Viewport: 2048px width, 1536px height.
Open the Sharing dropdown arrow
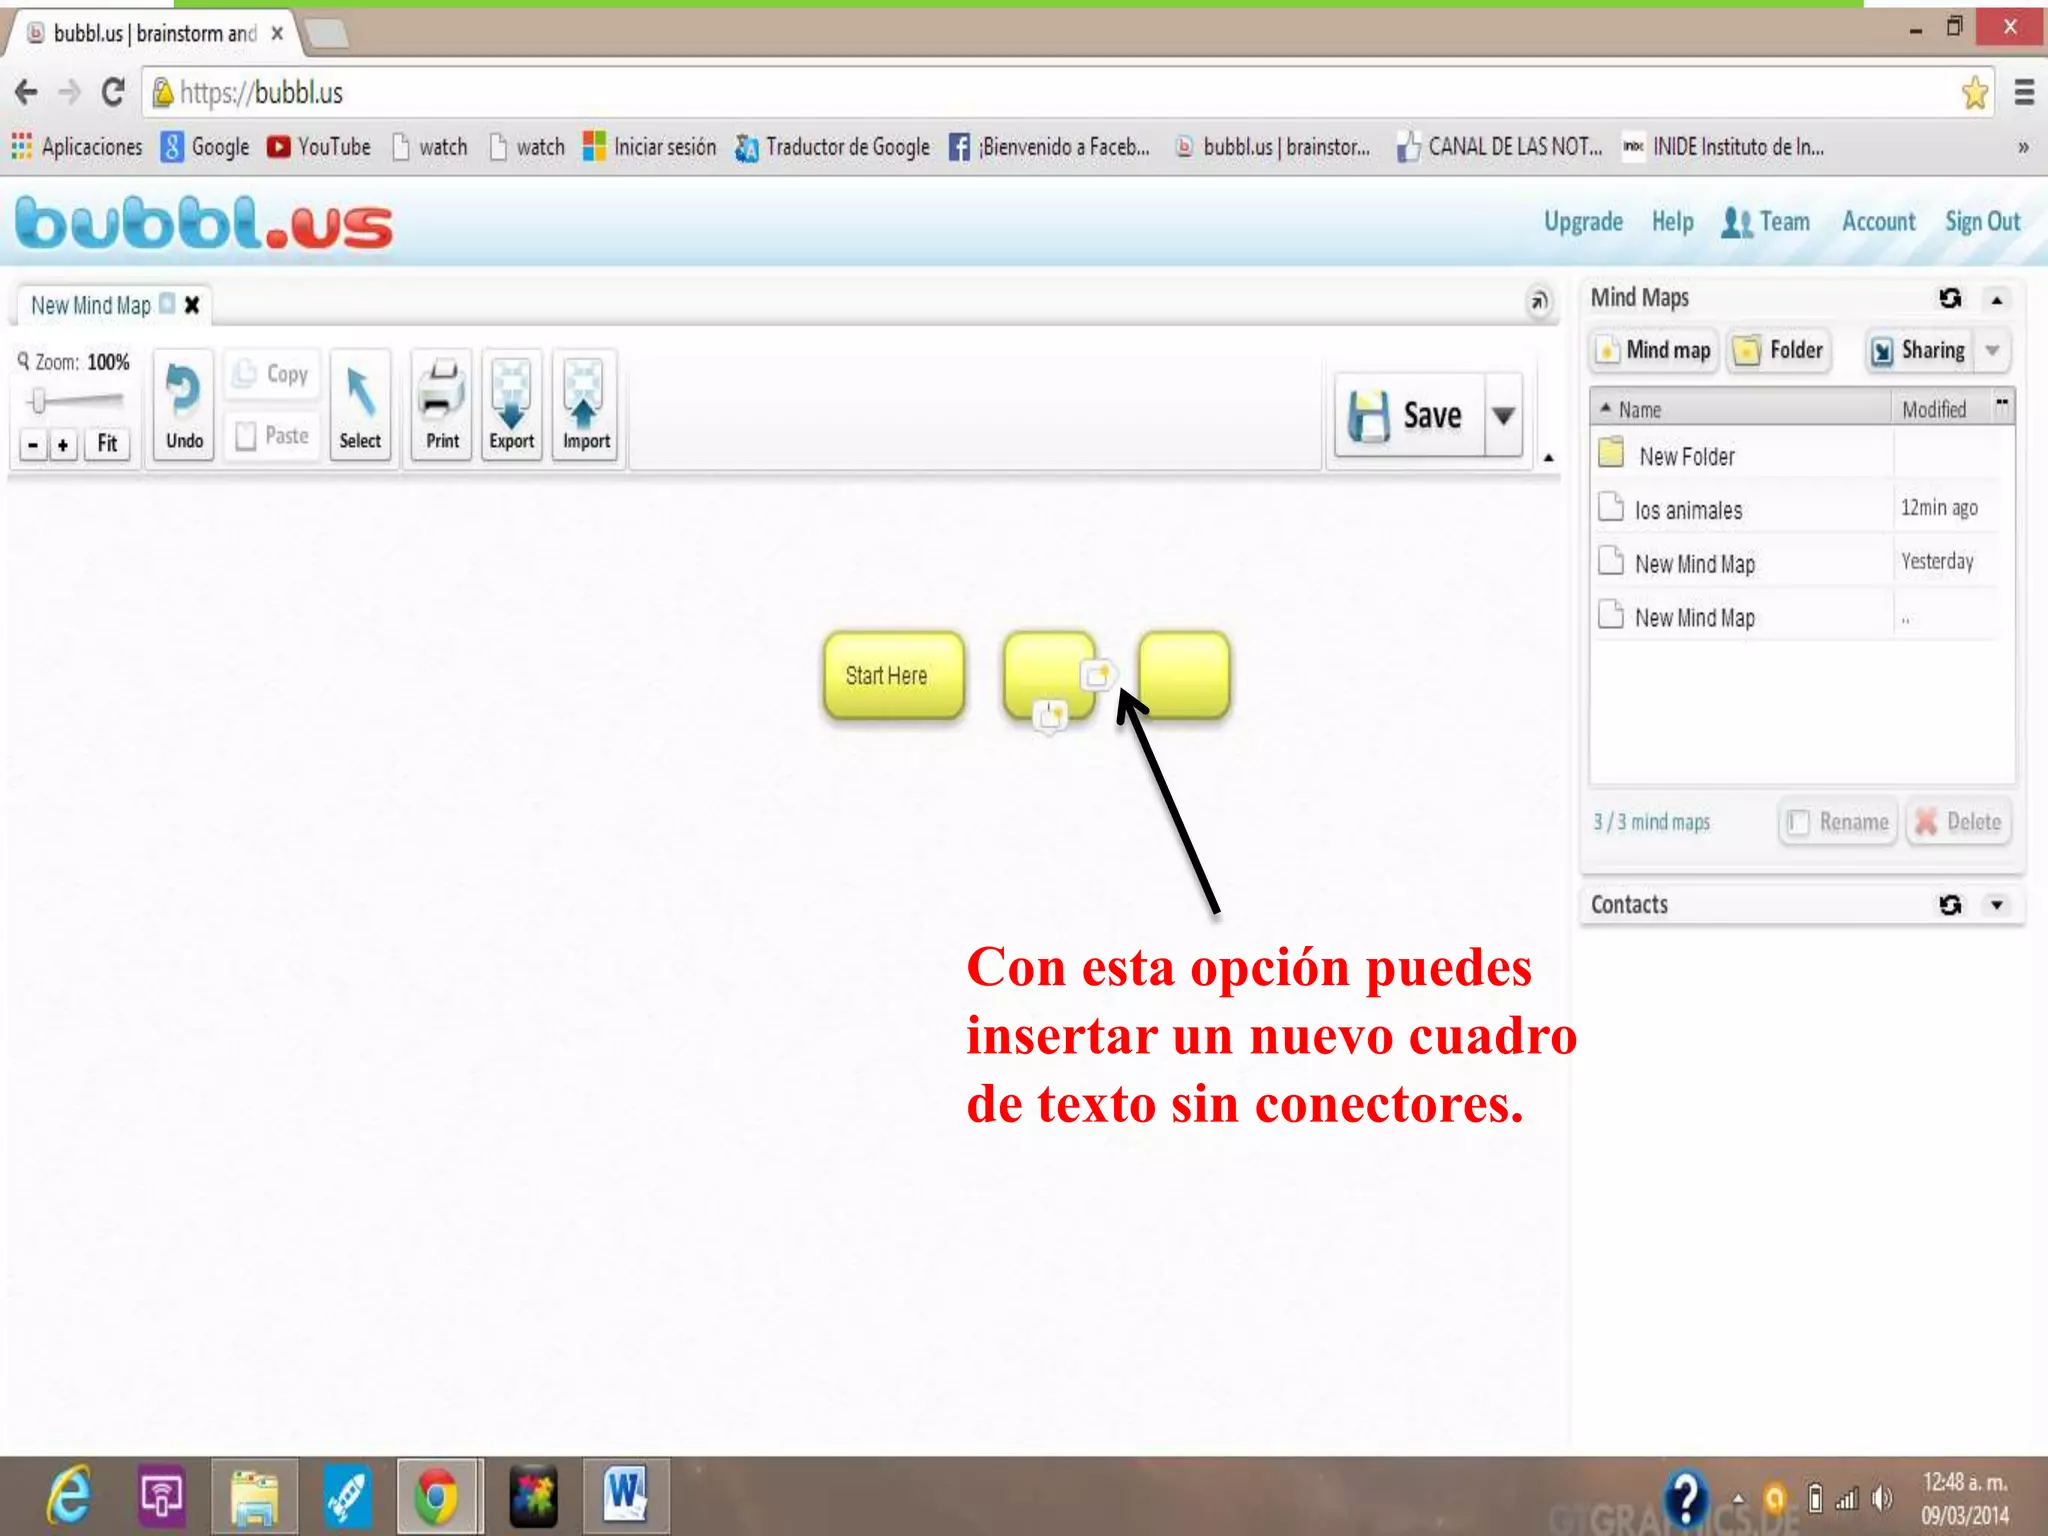coord(1992,350)
